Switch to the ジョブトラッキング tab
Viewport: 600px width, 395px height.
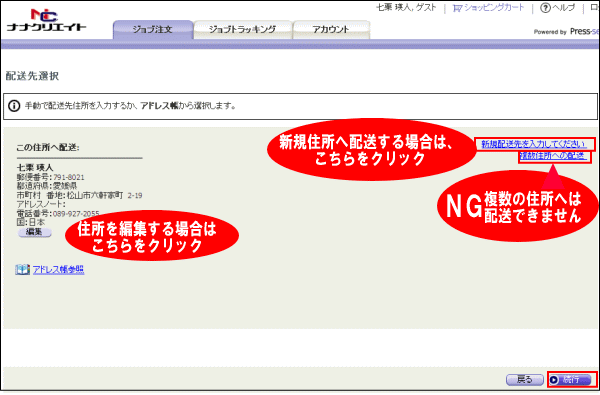tap(243, 29)
